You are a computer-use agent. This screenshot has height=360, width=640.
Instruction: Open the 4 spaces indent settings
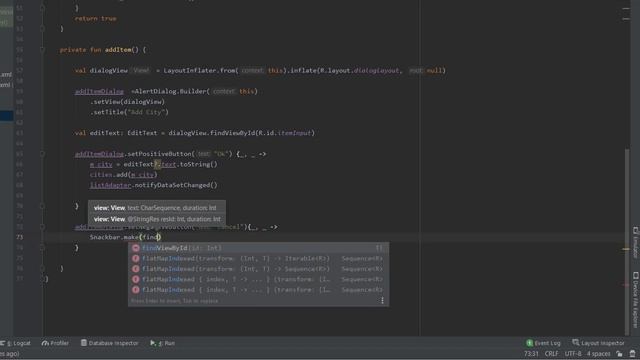click(x=598, y=354)
